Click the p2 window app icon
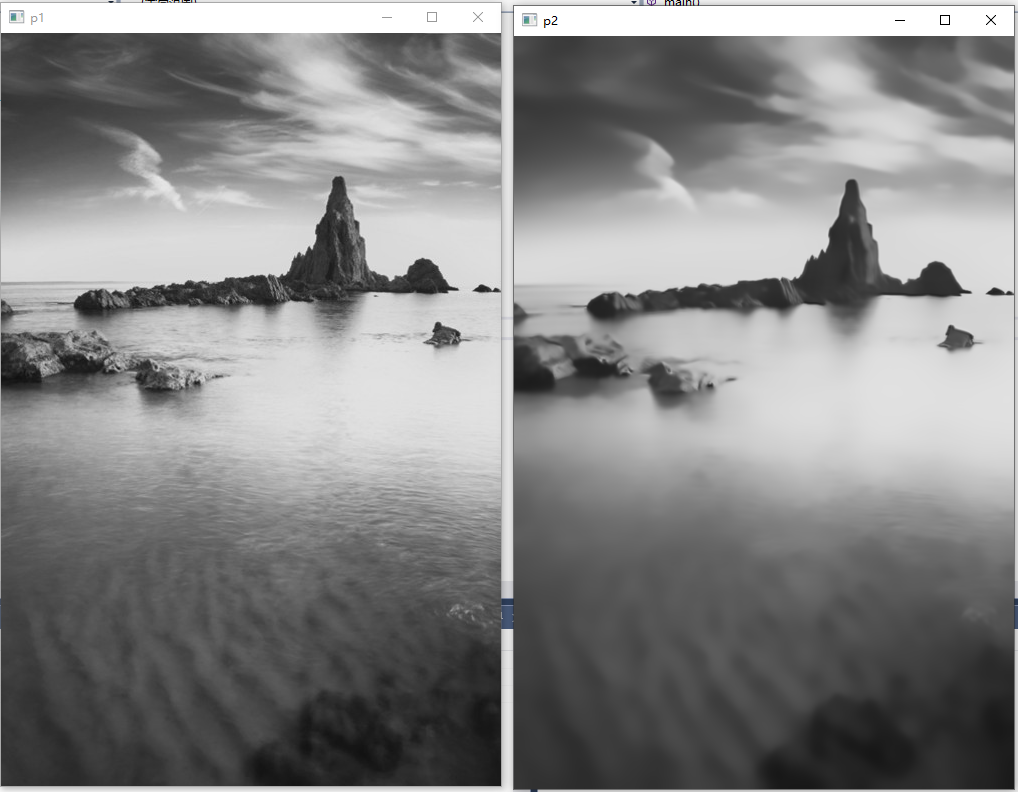Image resolution: width=1018 pixels, height=792 pixels. [x=530, y=20]
